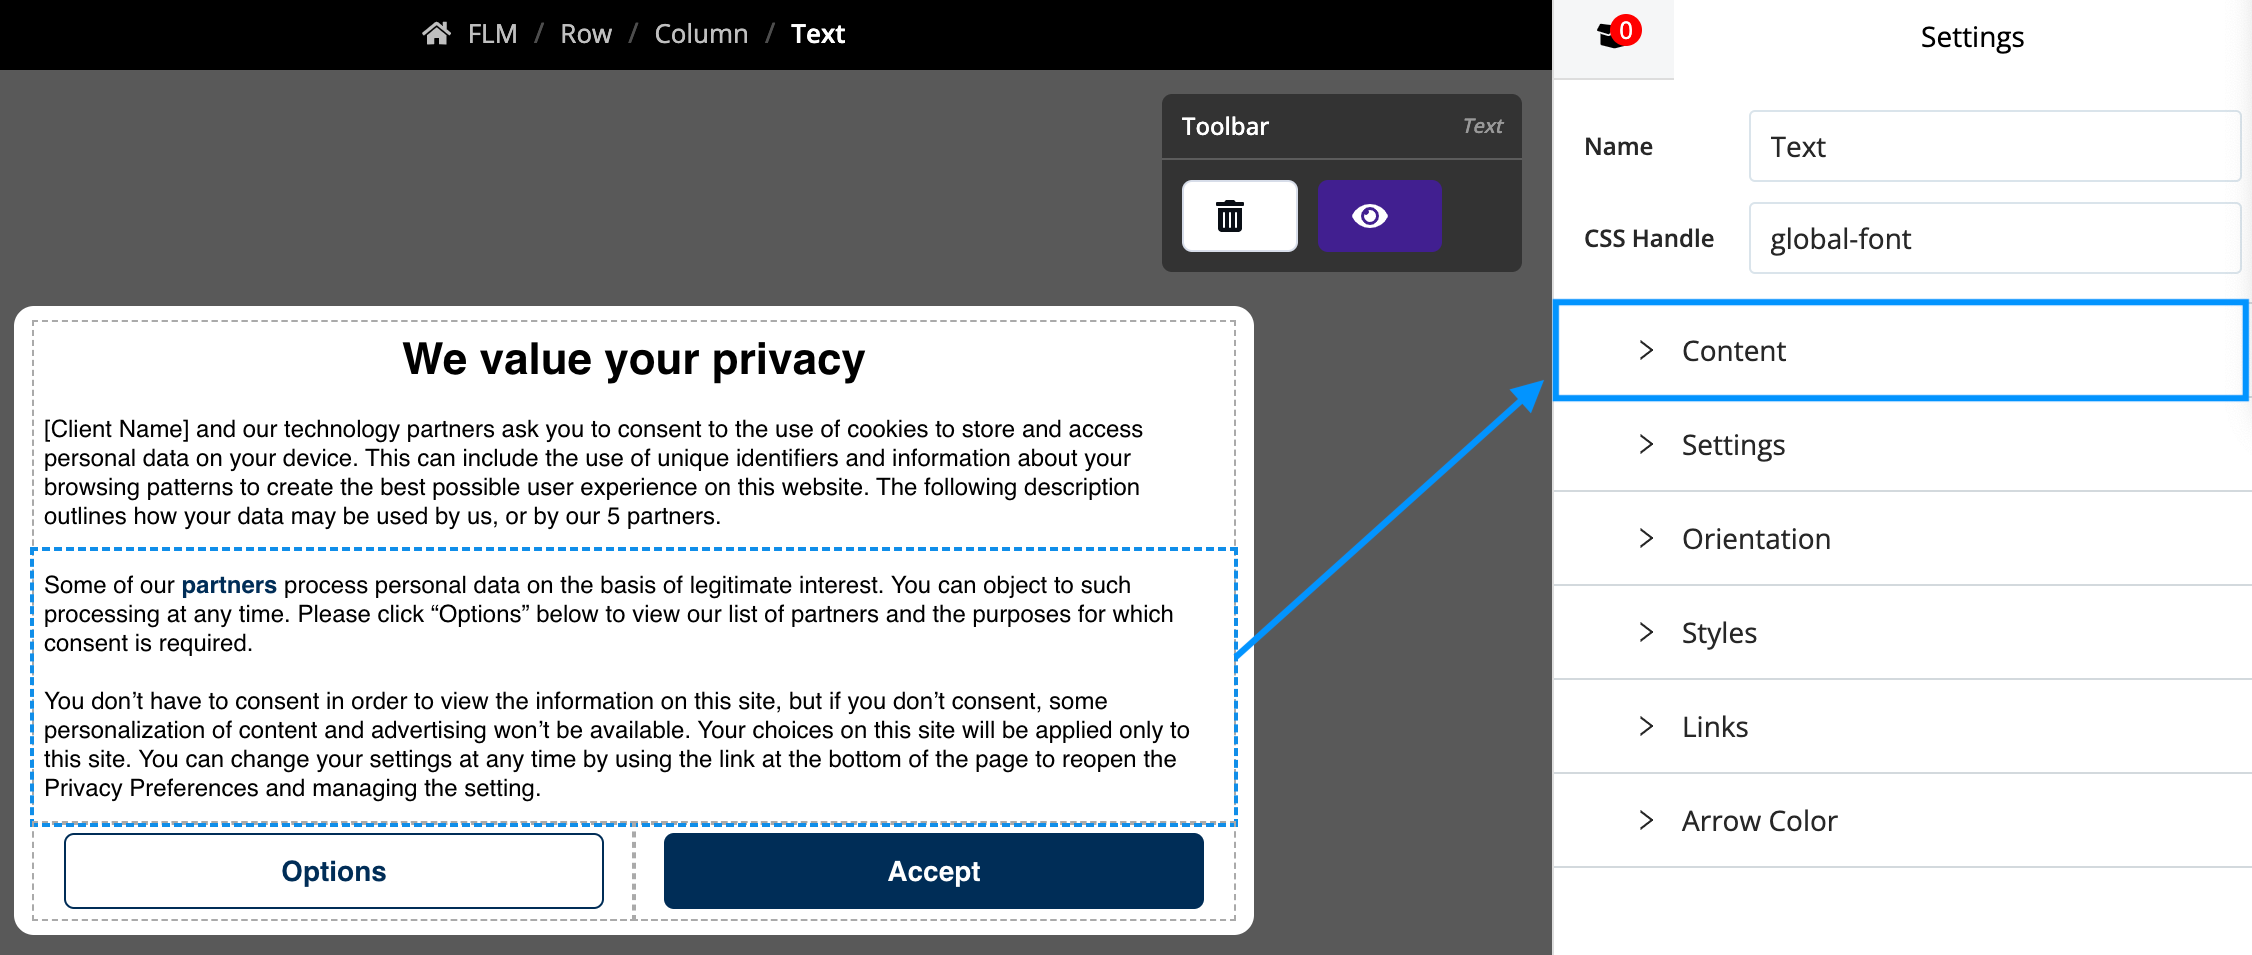The image size is (2252, 955).
Task: Expand the Content section chevron
Action: [1646, 350]
